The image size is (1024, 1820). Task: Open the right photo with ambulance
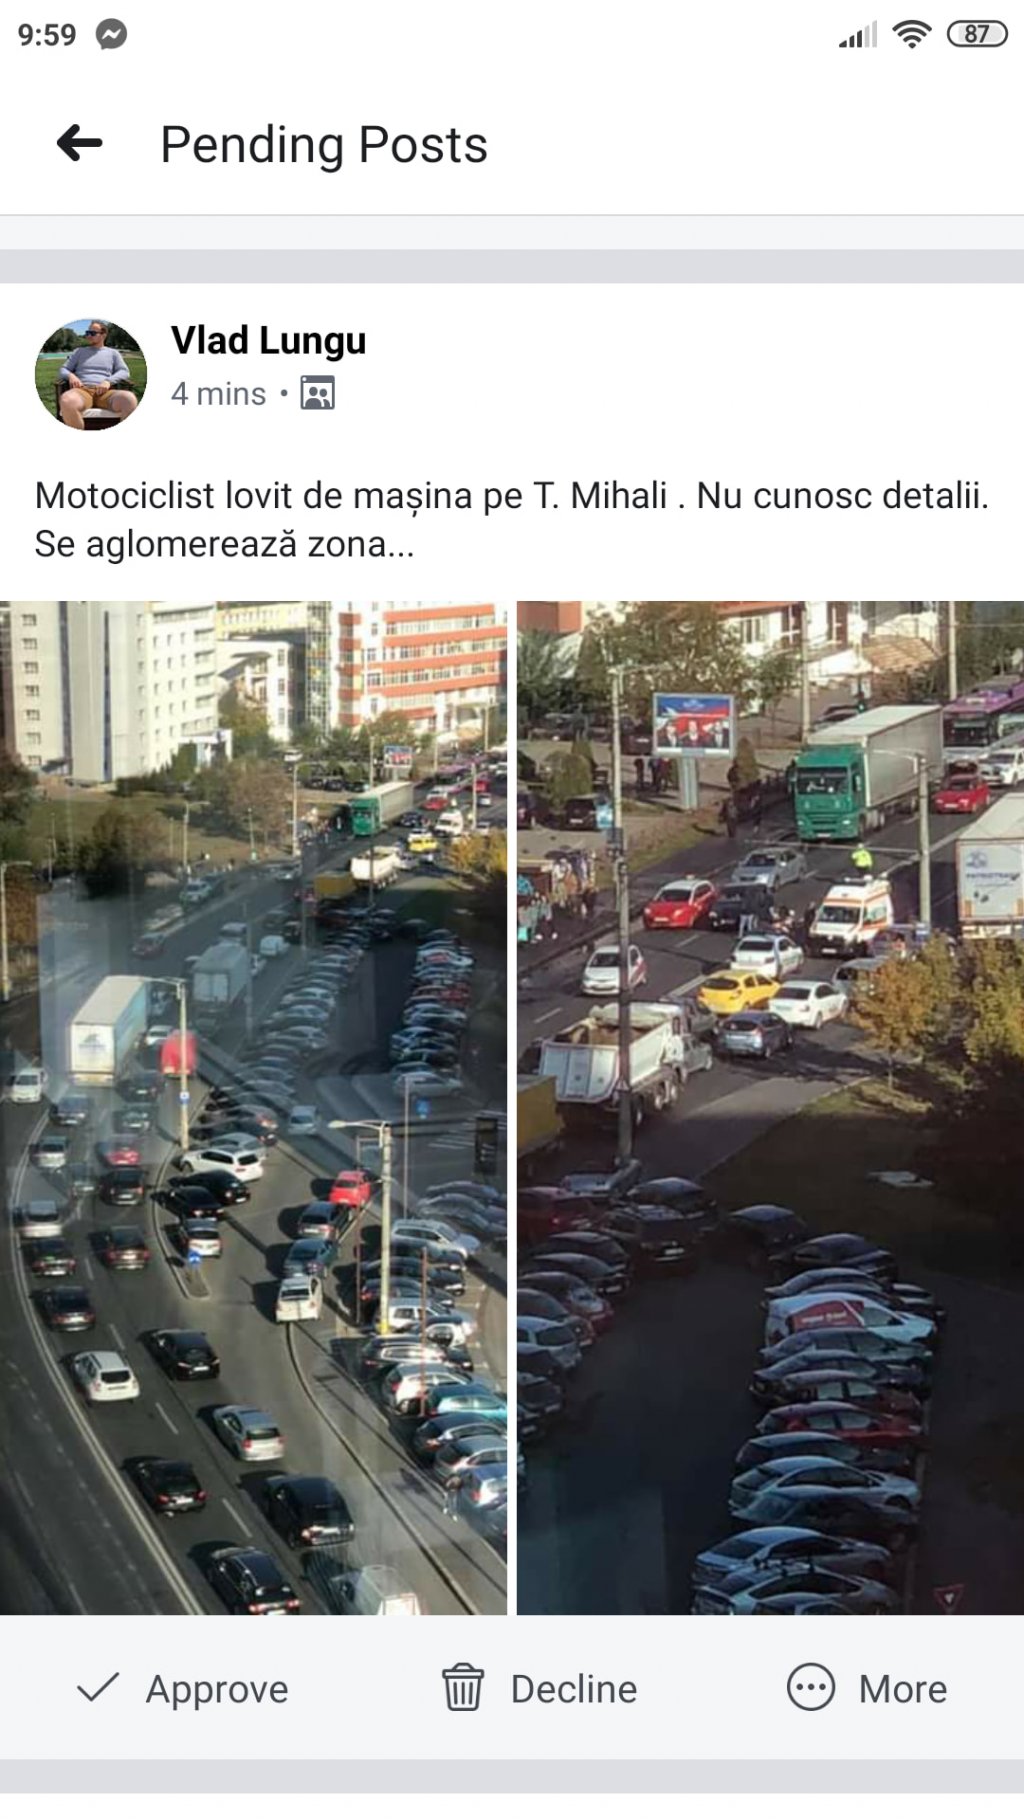tap(770, 1107)
